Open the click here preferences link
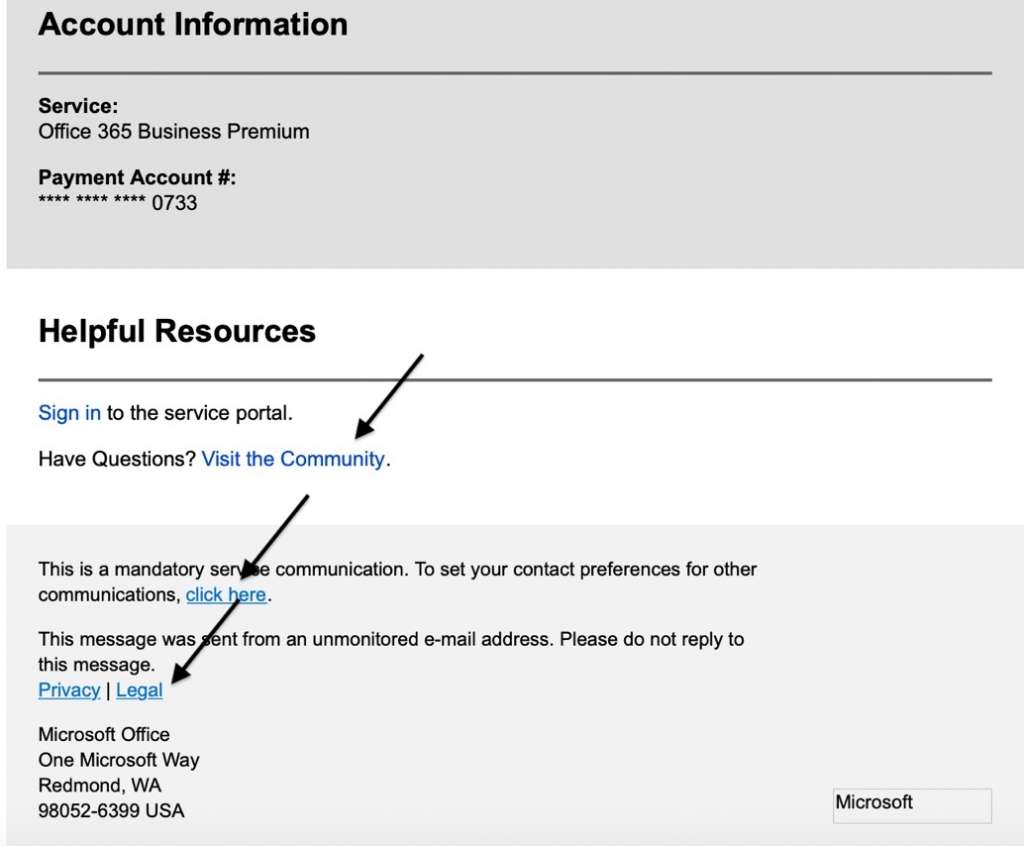1024x846 pixels. click(x=226, y=594)
